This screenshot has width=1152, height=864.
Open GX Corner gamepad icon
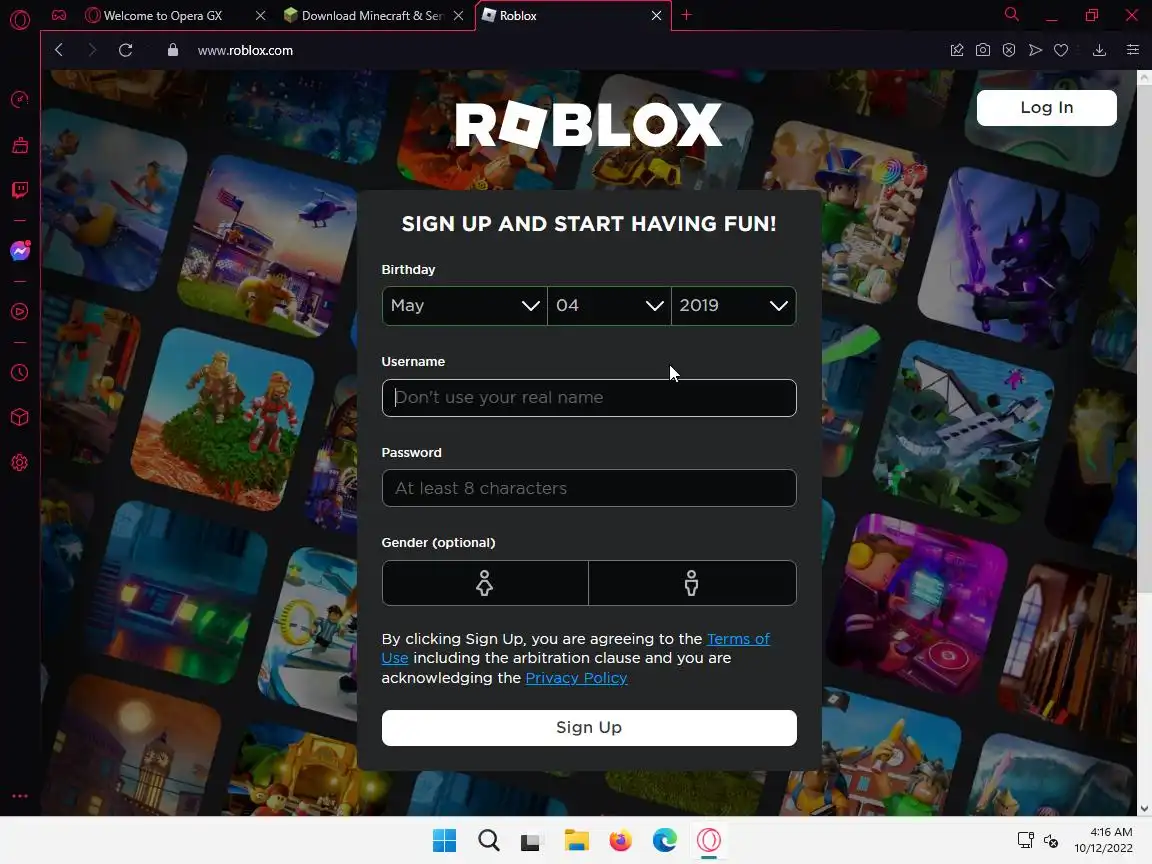point(59,15)
